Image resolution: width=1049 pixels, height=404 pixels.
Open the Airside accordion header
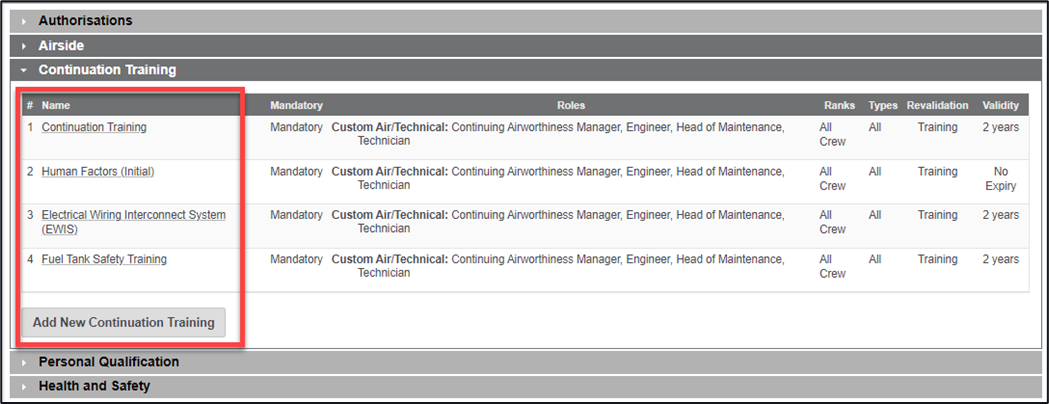point(61,46)
